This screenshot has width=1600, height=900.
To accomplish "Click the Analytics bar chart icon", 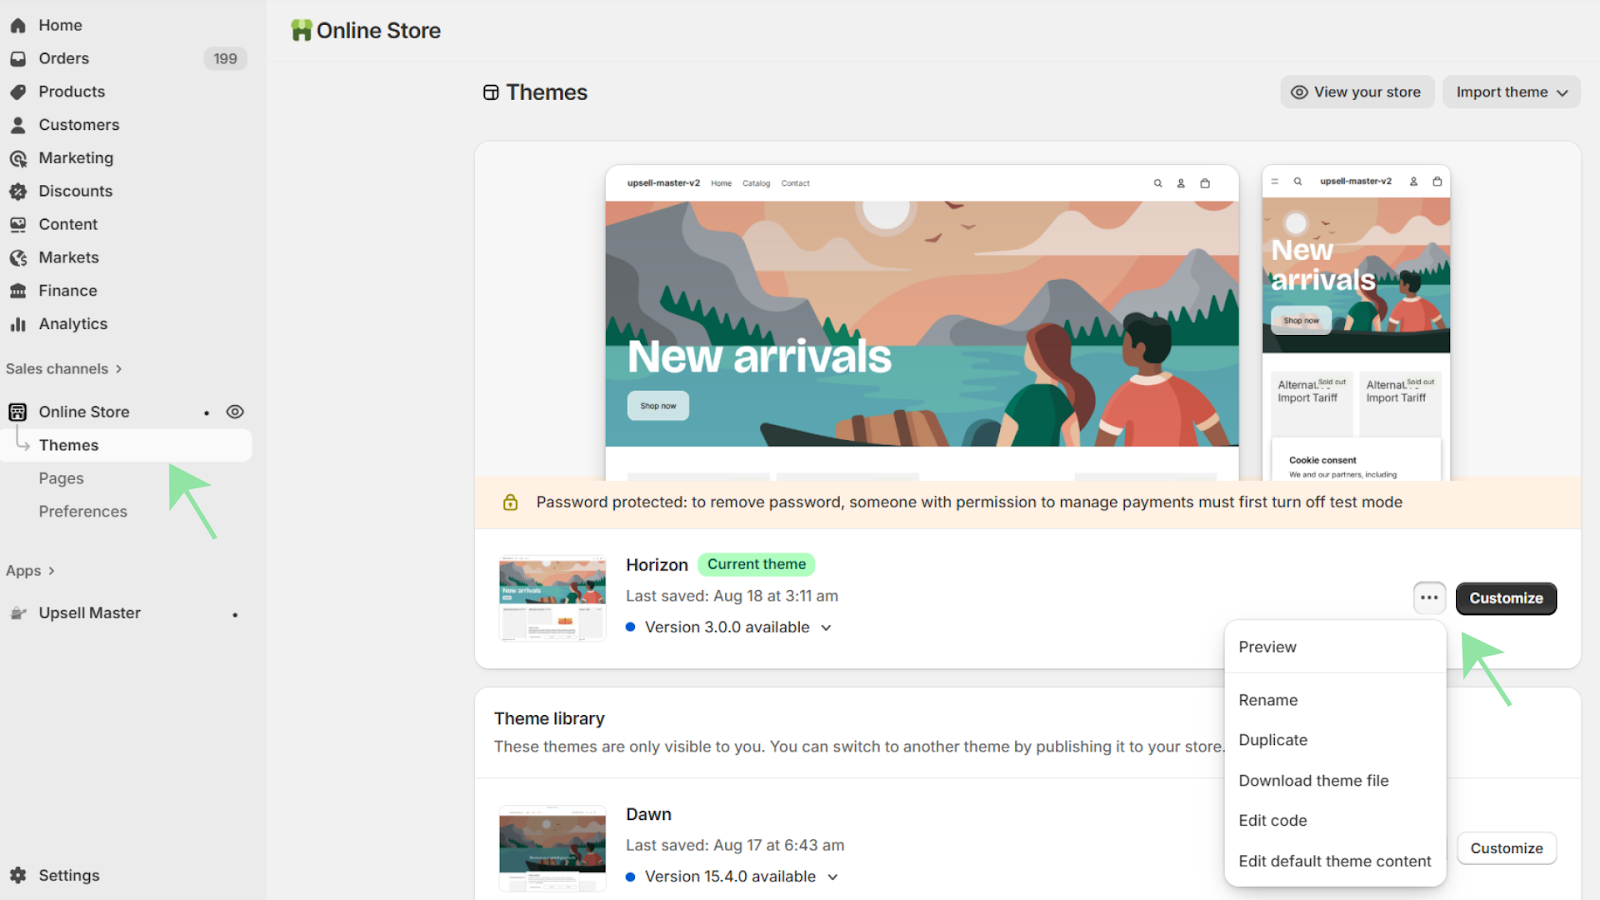I will coord(18,324).
